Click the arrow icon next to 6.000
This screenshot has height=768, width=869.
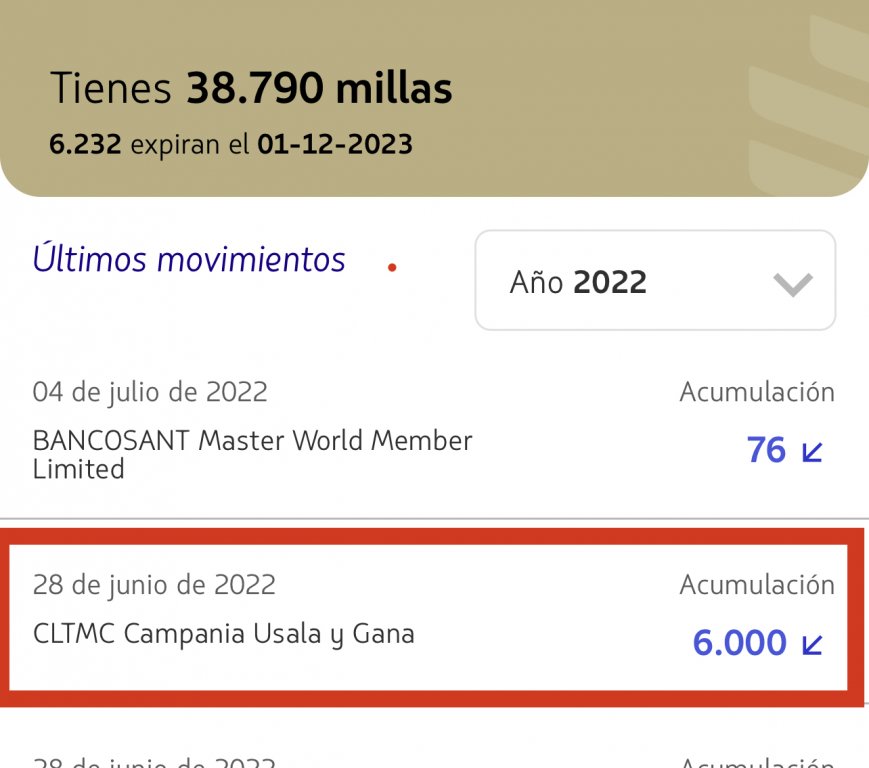tap(812, 645)
